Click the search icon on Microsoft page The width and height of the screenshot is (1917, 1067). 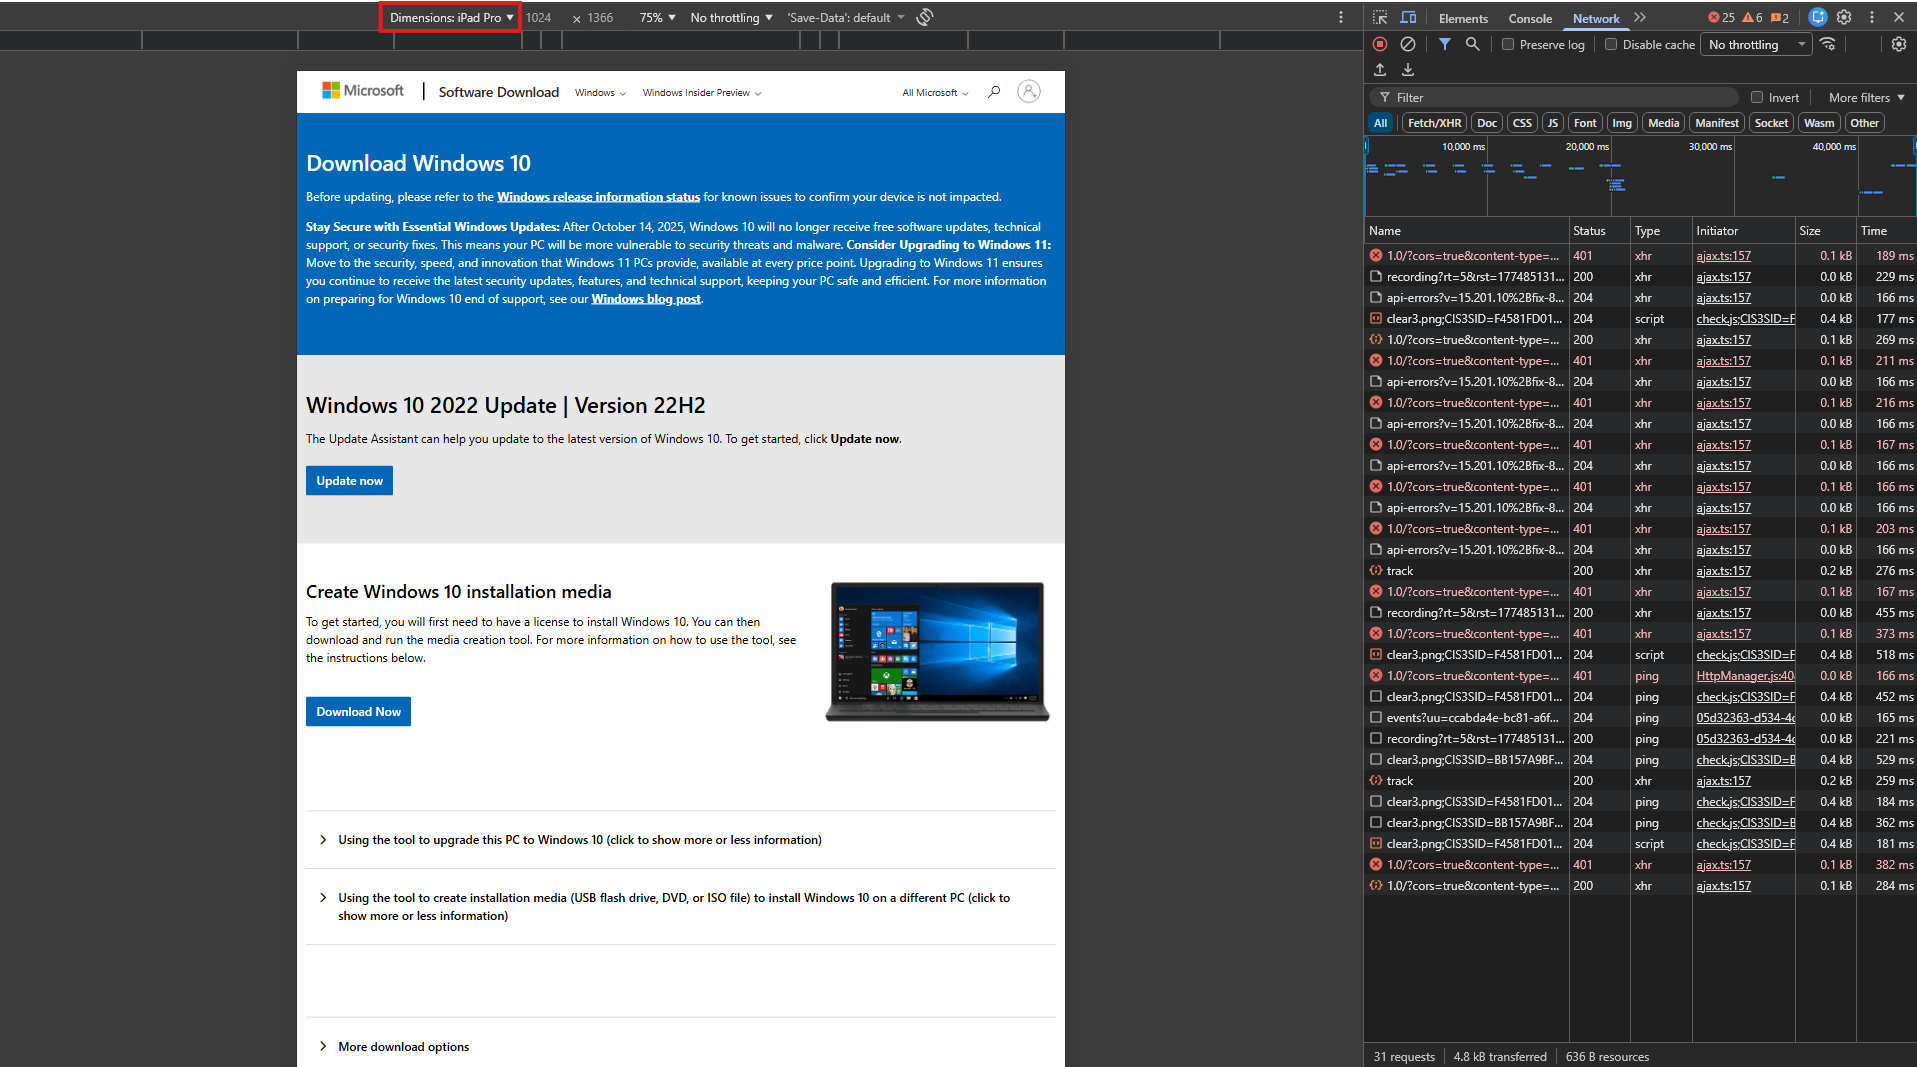[x=994, y=92]
